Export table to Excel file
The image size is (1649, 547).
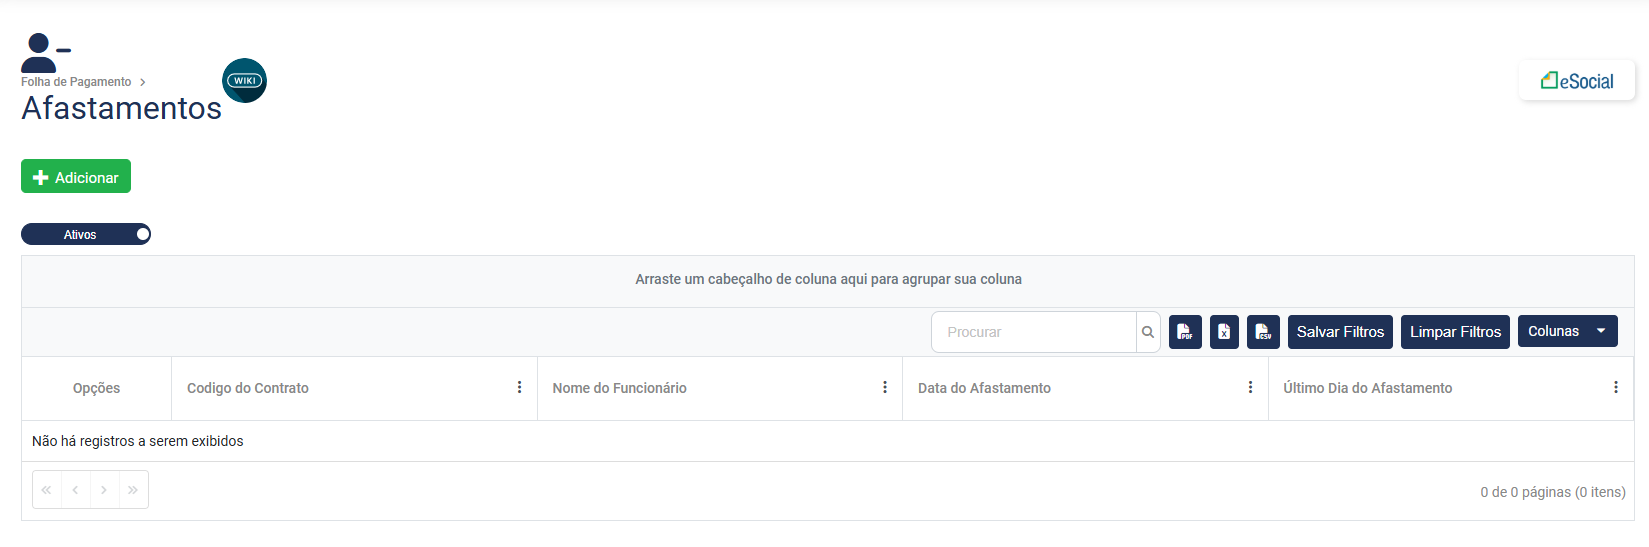point(1224,332)
